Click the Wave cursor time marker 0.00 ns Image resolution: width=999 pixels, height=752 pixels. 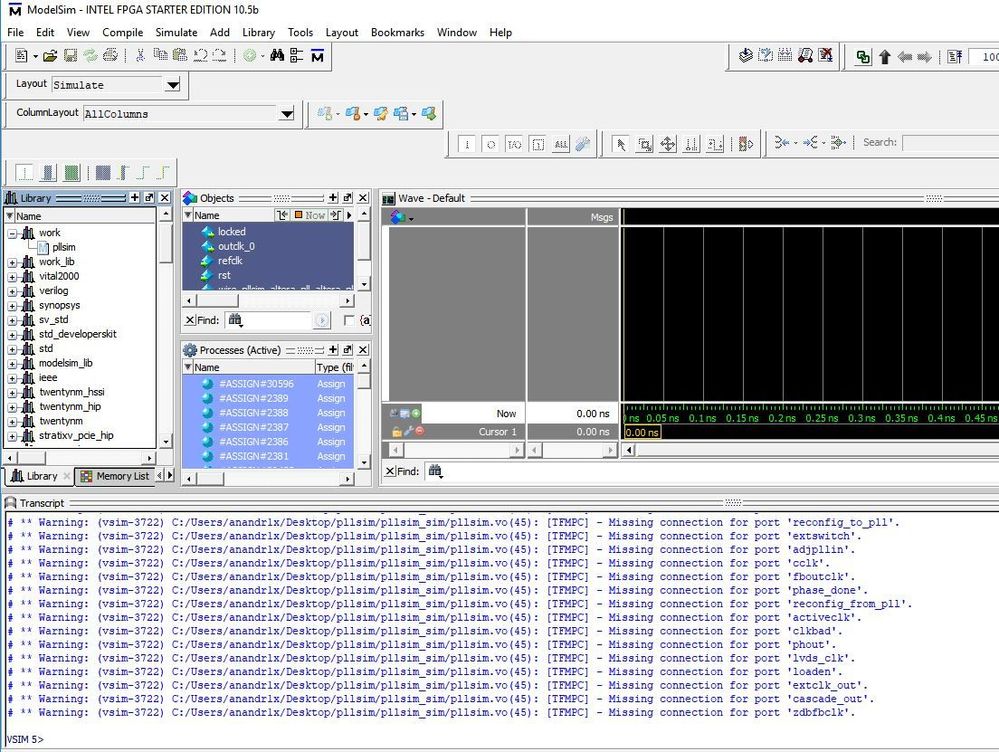click(x=642, y=432)
